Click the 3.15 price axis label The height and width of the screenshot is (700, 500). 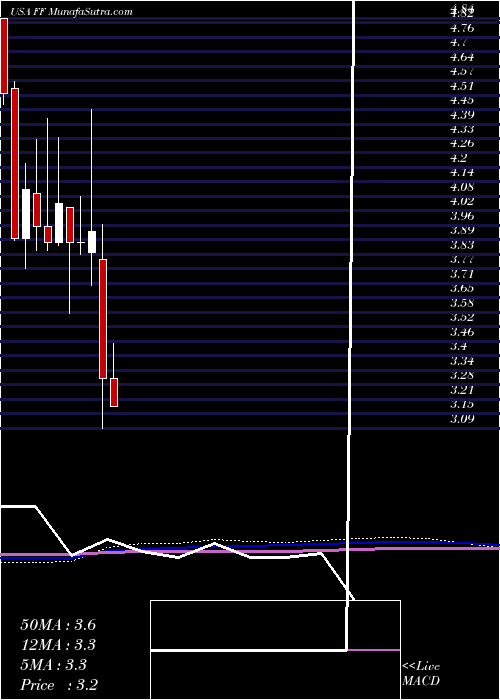click(462, 404)
